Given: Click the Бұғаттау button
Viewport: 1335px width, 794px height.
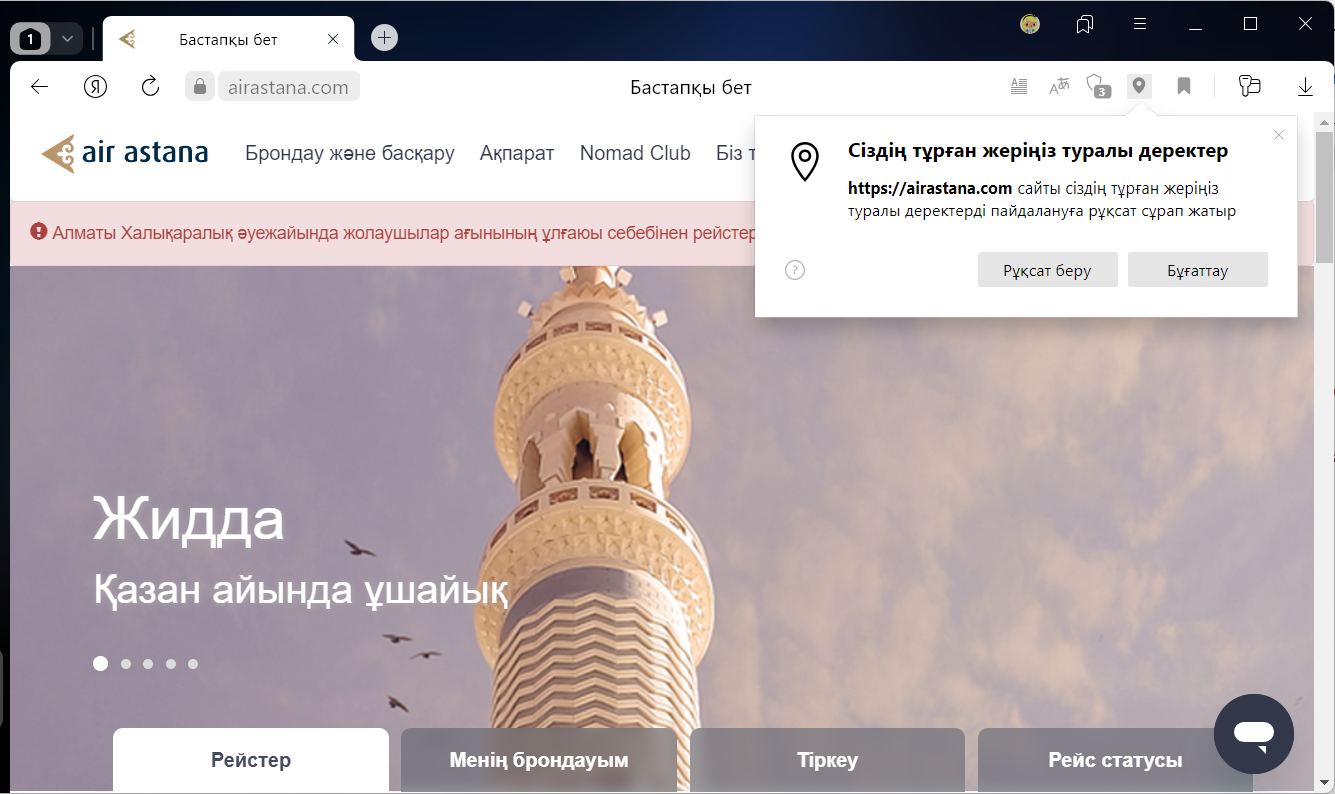Looking at the screenshot, I should coord(1197,270).
